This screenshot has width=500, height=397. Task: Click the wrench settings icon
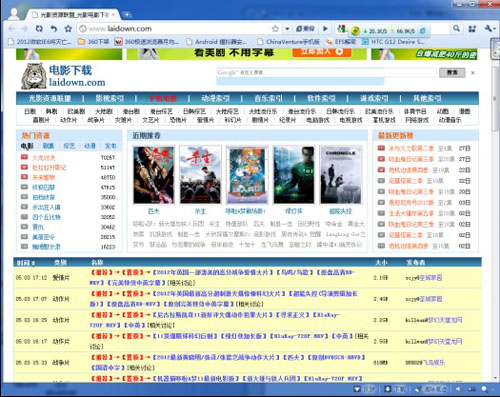pyautogui.click(x=489, y=29)
